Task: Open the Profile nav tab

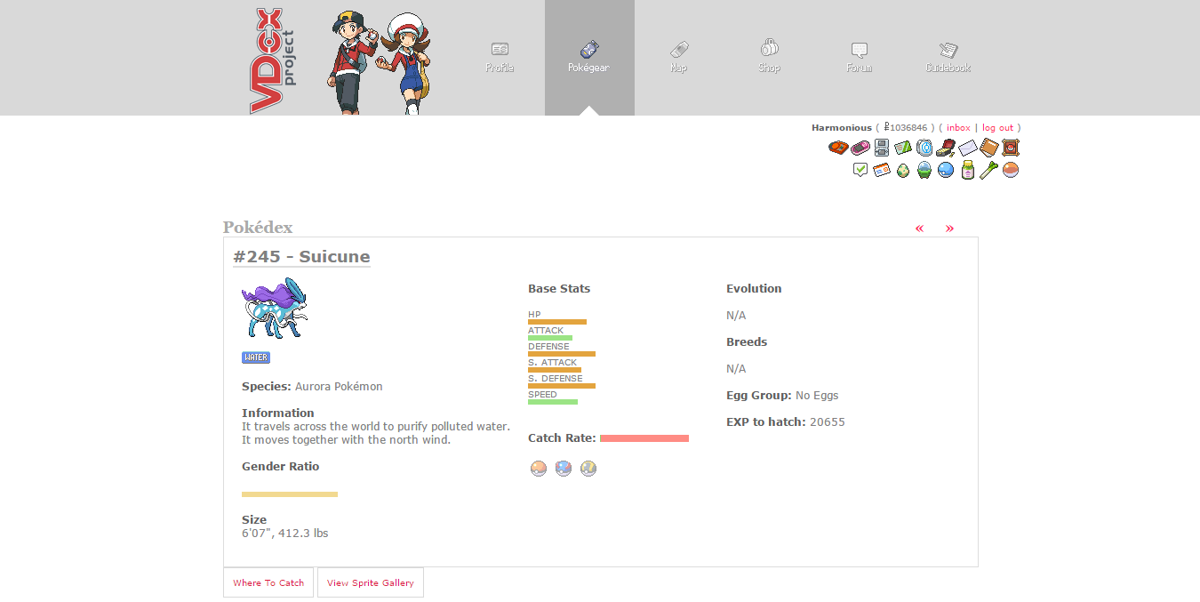Action: [x=499, y=56]
